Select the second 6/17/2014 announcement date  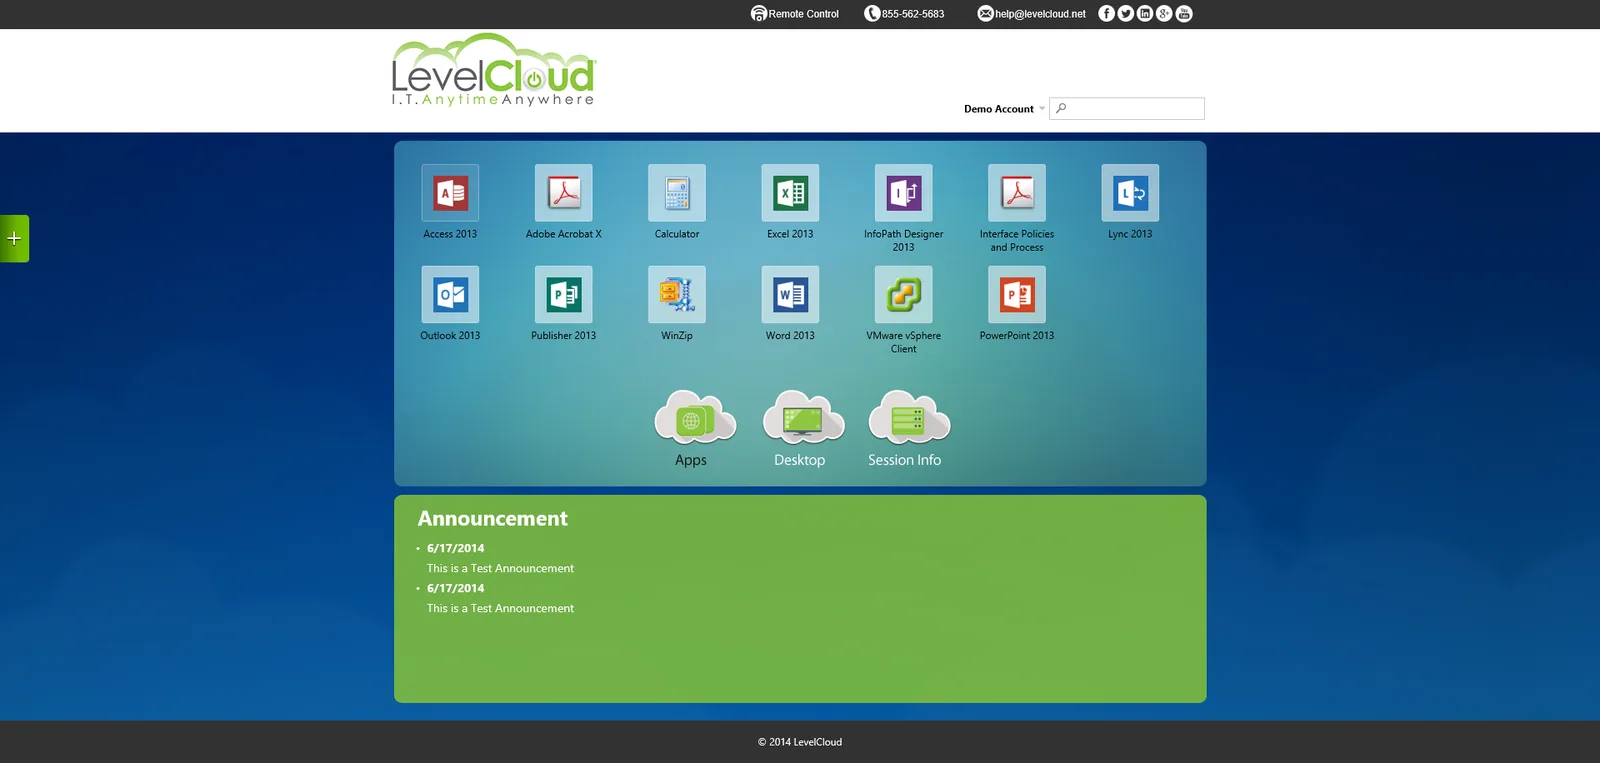[455, 588]
